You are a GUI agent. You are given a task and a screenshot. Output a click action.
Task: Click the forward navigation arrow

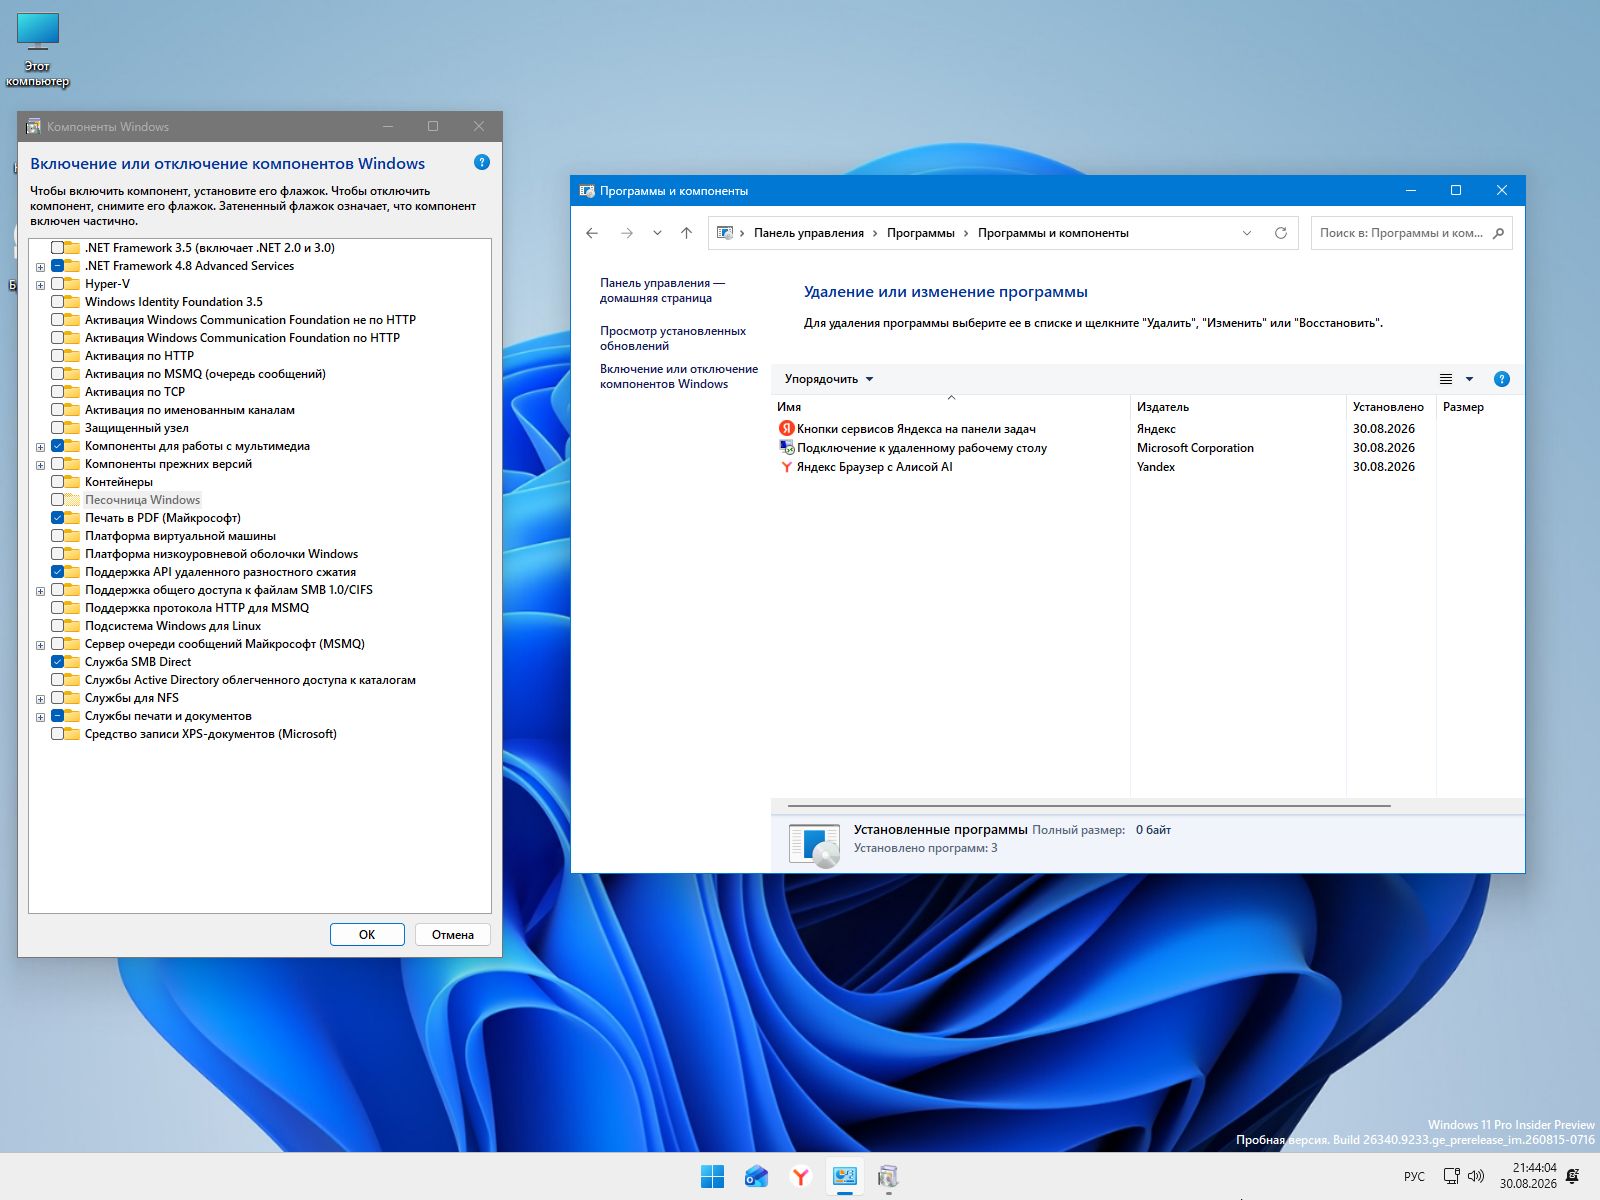tap(627, 233)
